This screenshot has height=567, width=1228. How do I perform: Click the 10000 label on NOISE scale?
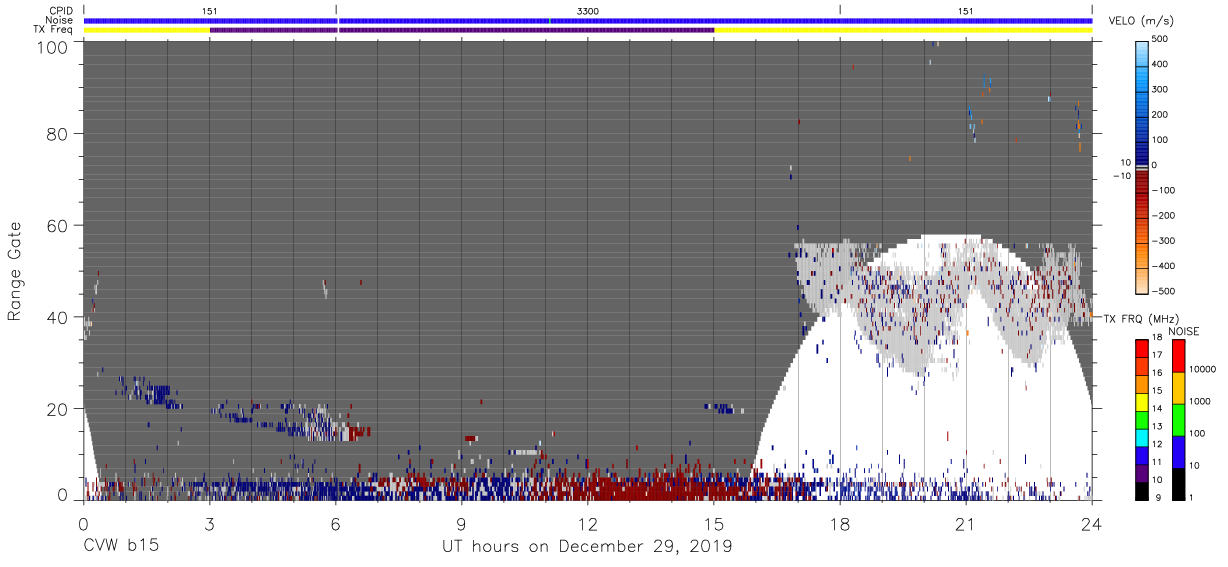tap(1205, 369)
